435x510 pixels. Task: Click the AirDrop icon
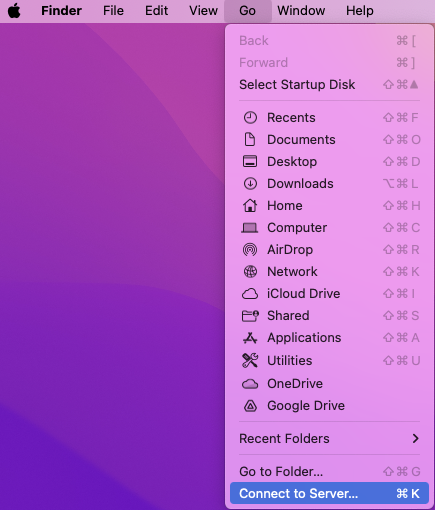click(250, 250)
